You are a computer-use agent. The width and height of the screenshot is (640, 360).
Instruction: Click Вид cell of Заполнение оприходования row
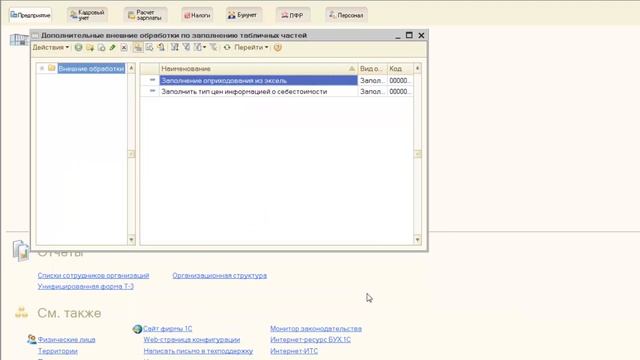pos(372,80)
